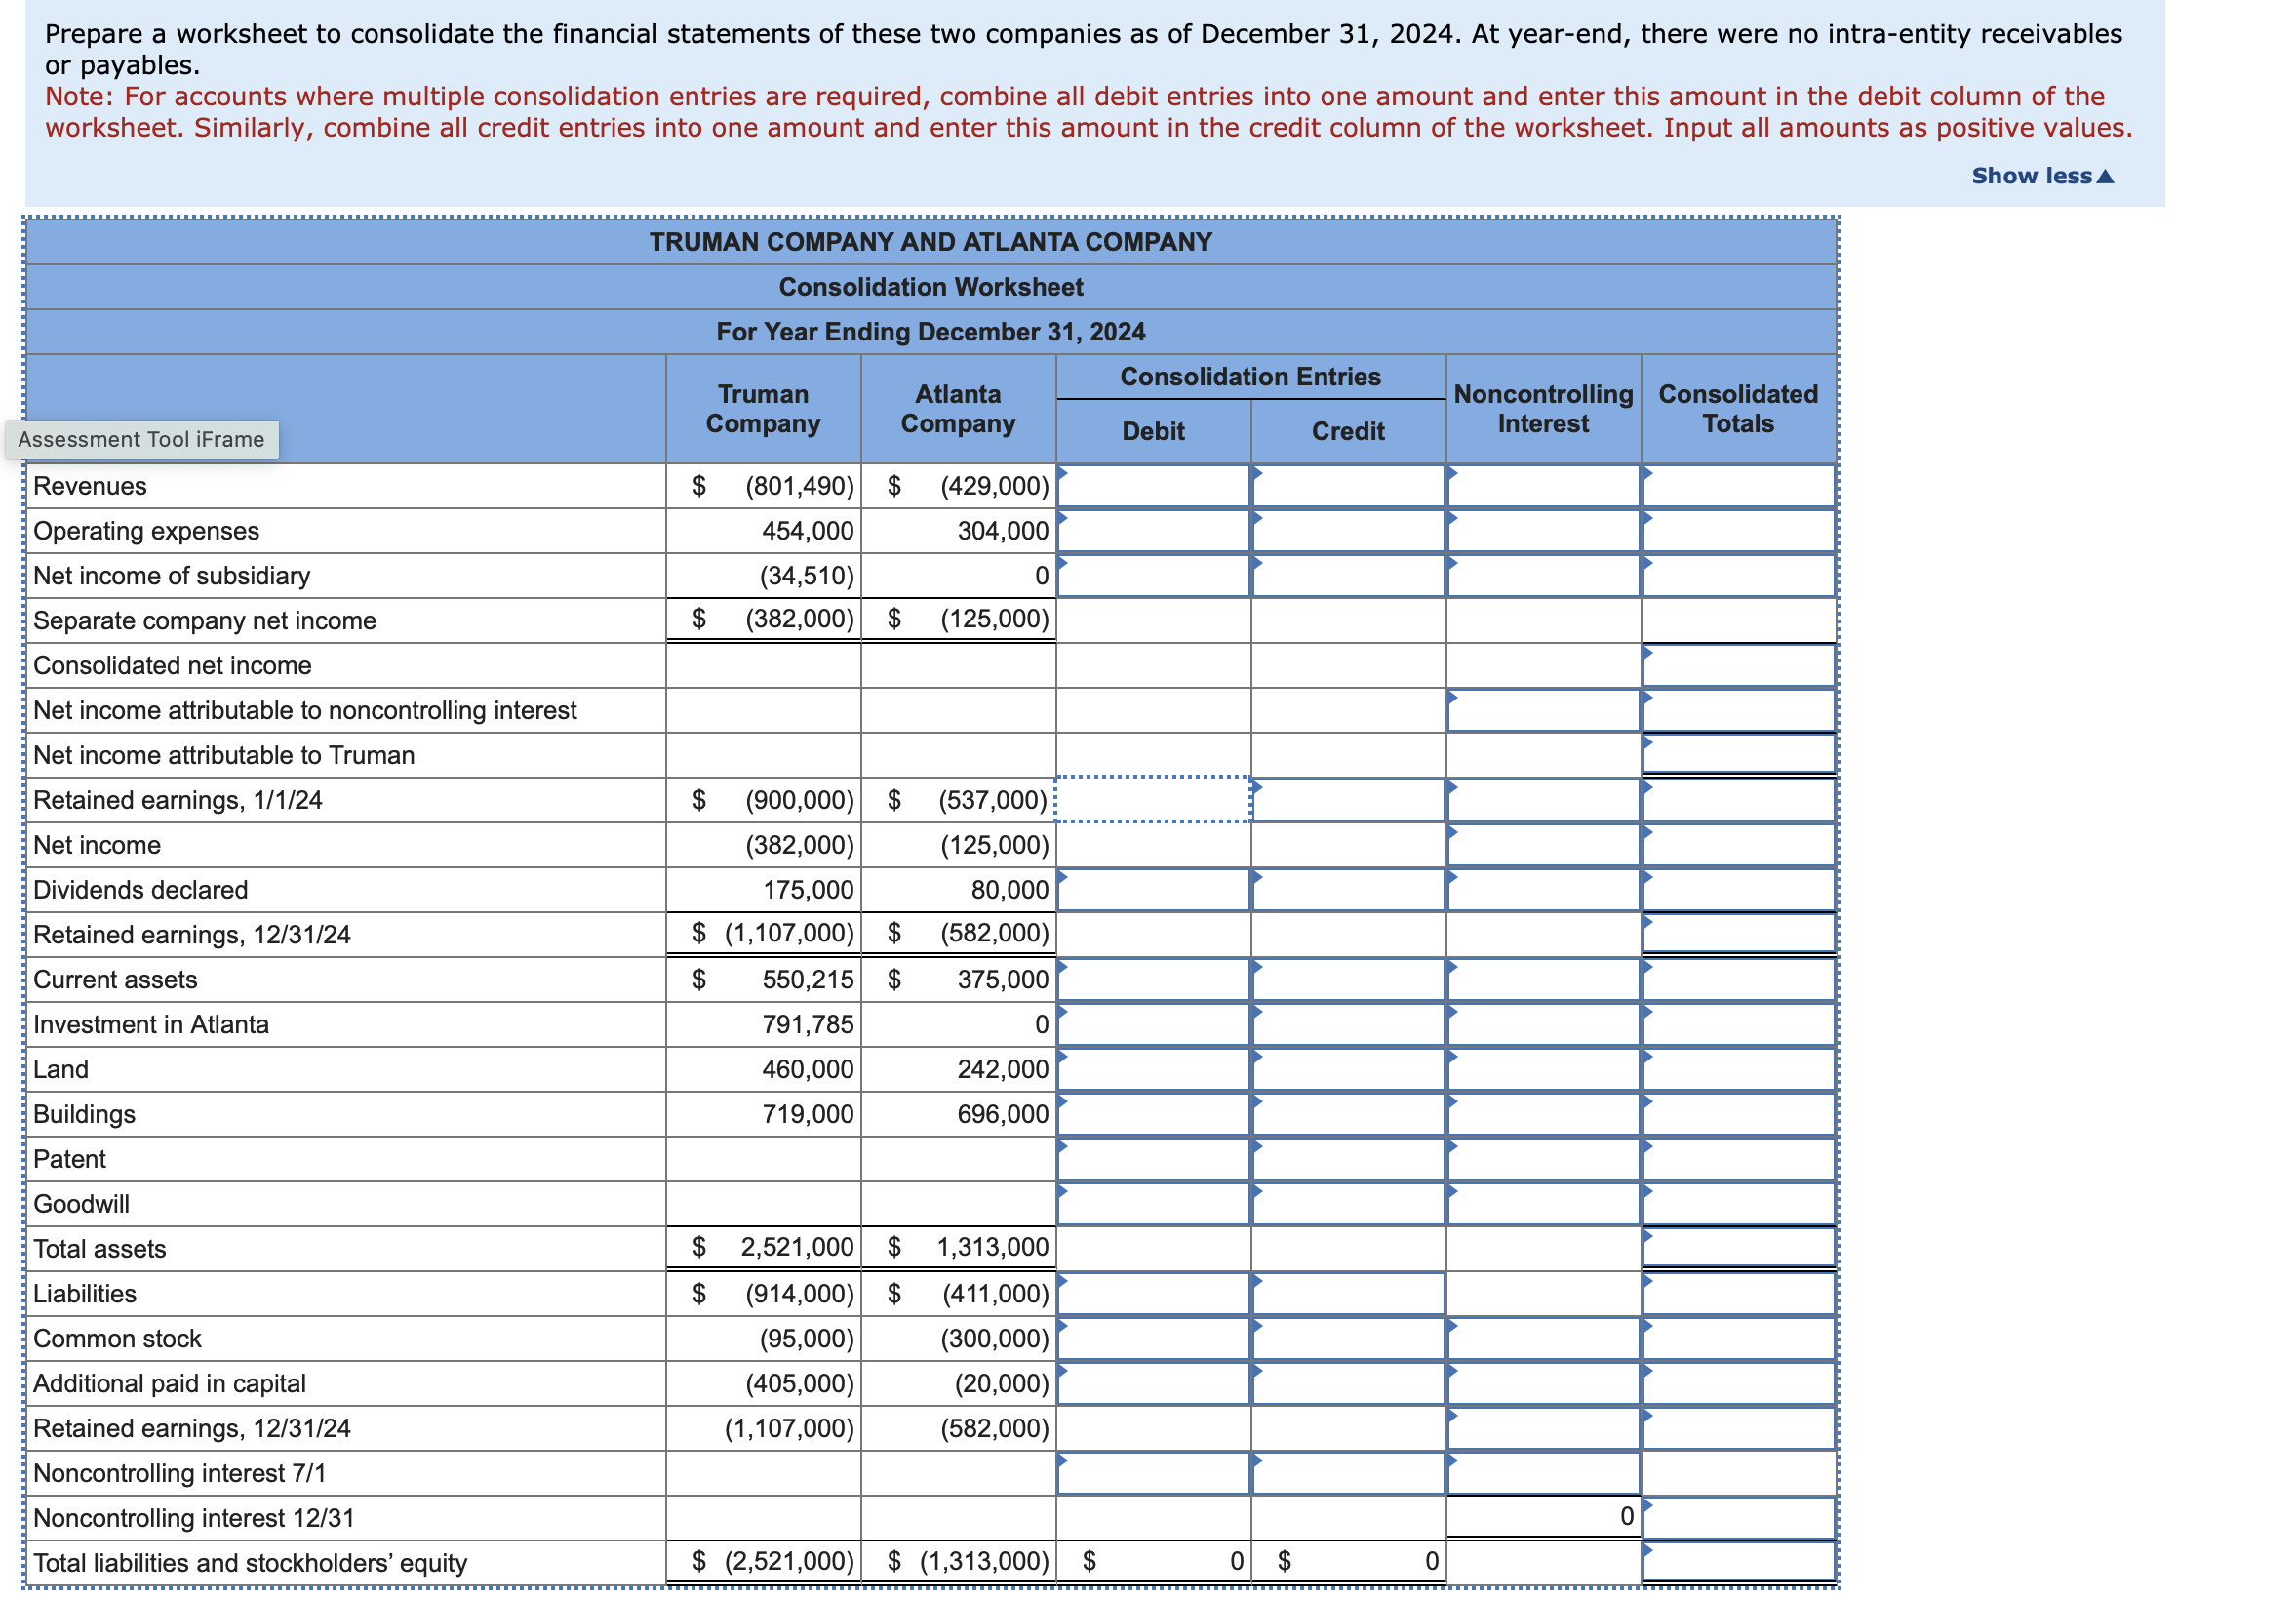Select Net income of subsidiary debit cell
The height and width of the screenshot is (1600, 2296).
point(1153,576)
